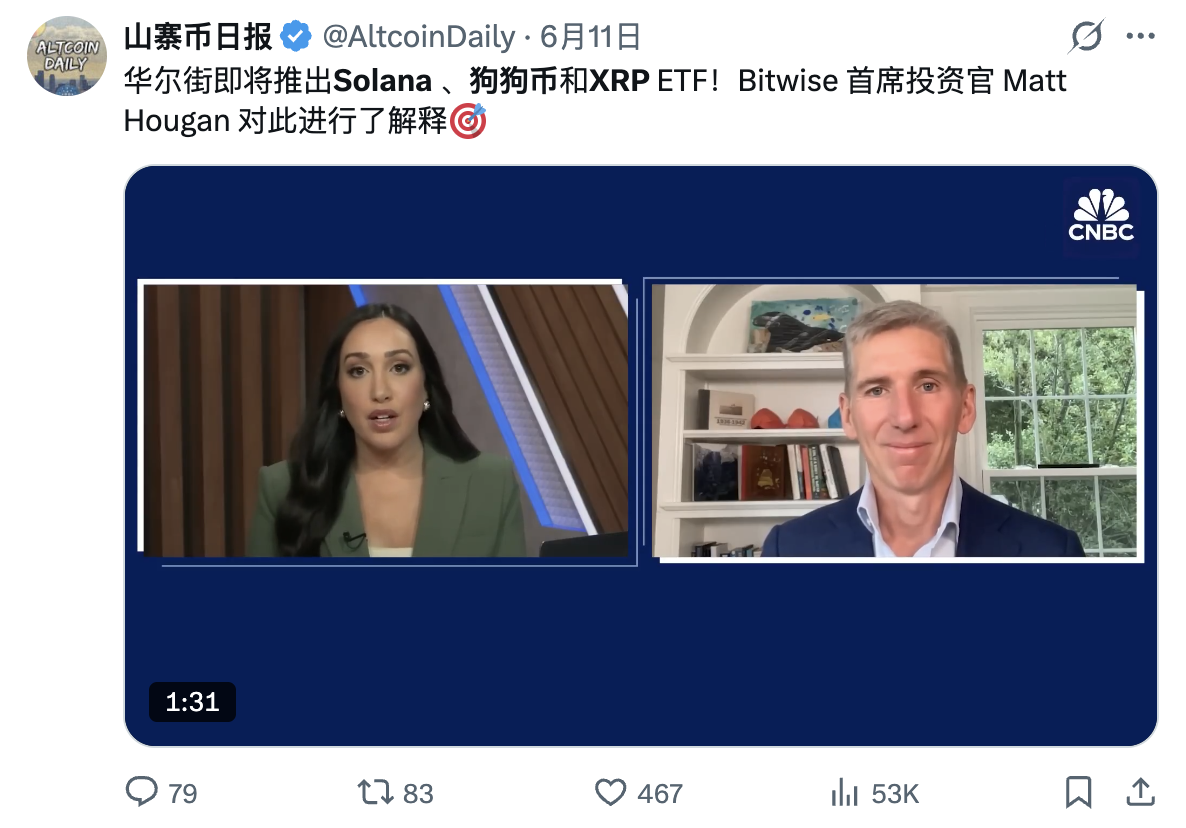The height and width of the screenshot is (828, 1186).
Task: Click the 53K views count
Action: 895,794
